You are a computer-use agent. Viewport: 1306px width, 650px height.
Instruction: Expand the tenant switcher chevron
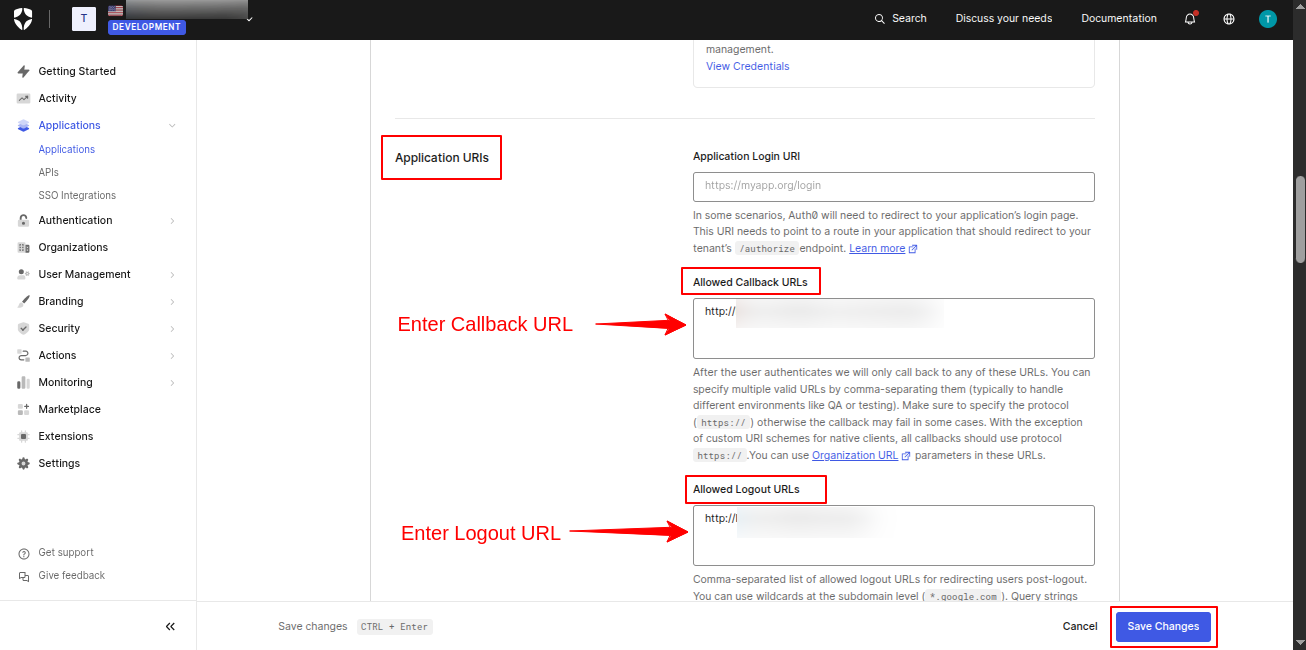click(x=249, y=18)
